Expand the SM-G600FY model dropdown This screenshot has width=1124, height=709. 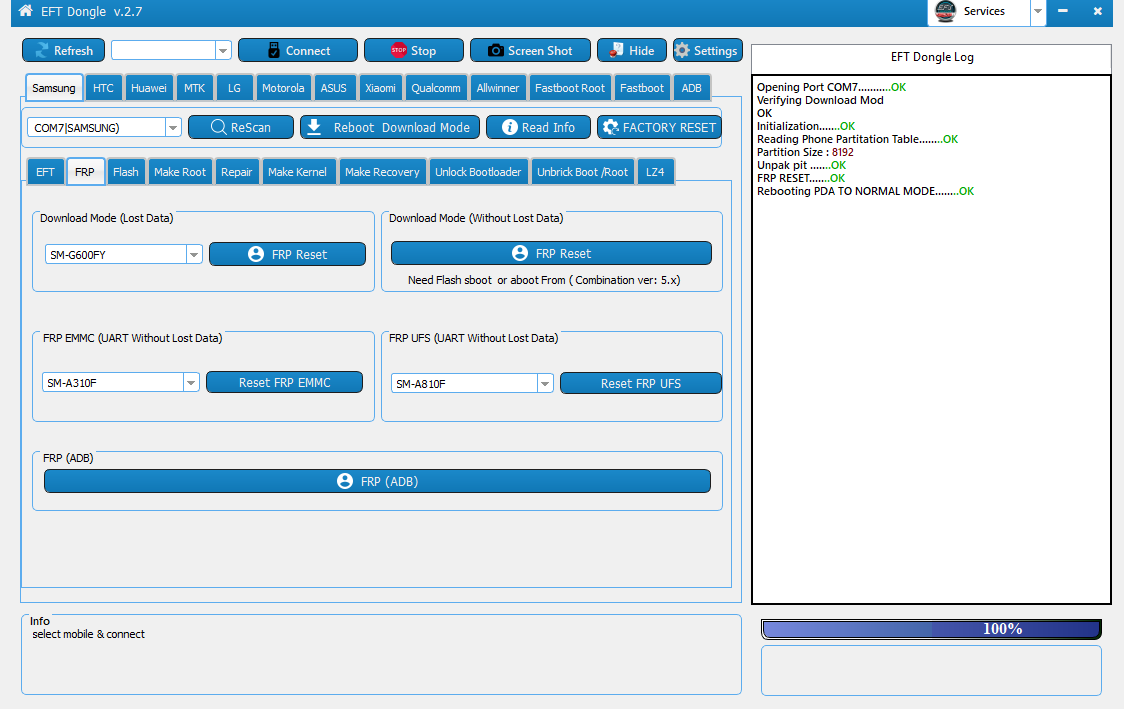[194, 254]
